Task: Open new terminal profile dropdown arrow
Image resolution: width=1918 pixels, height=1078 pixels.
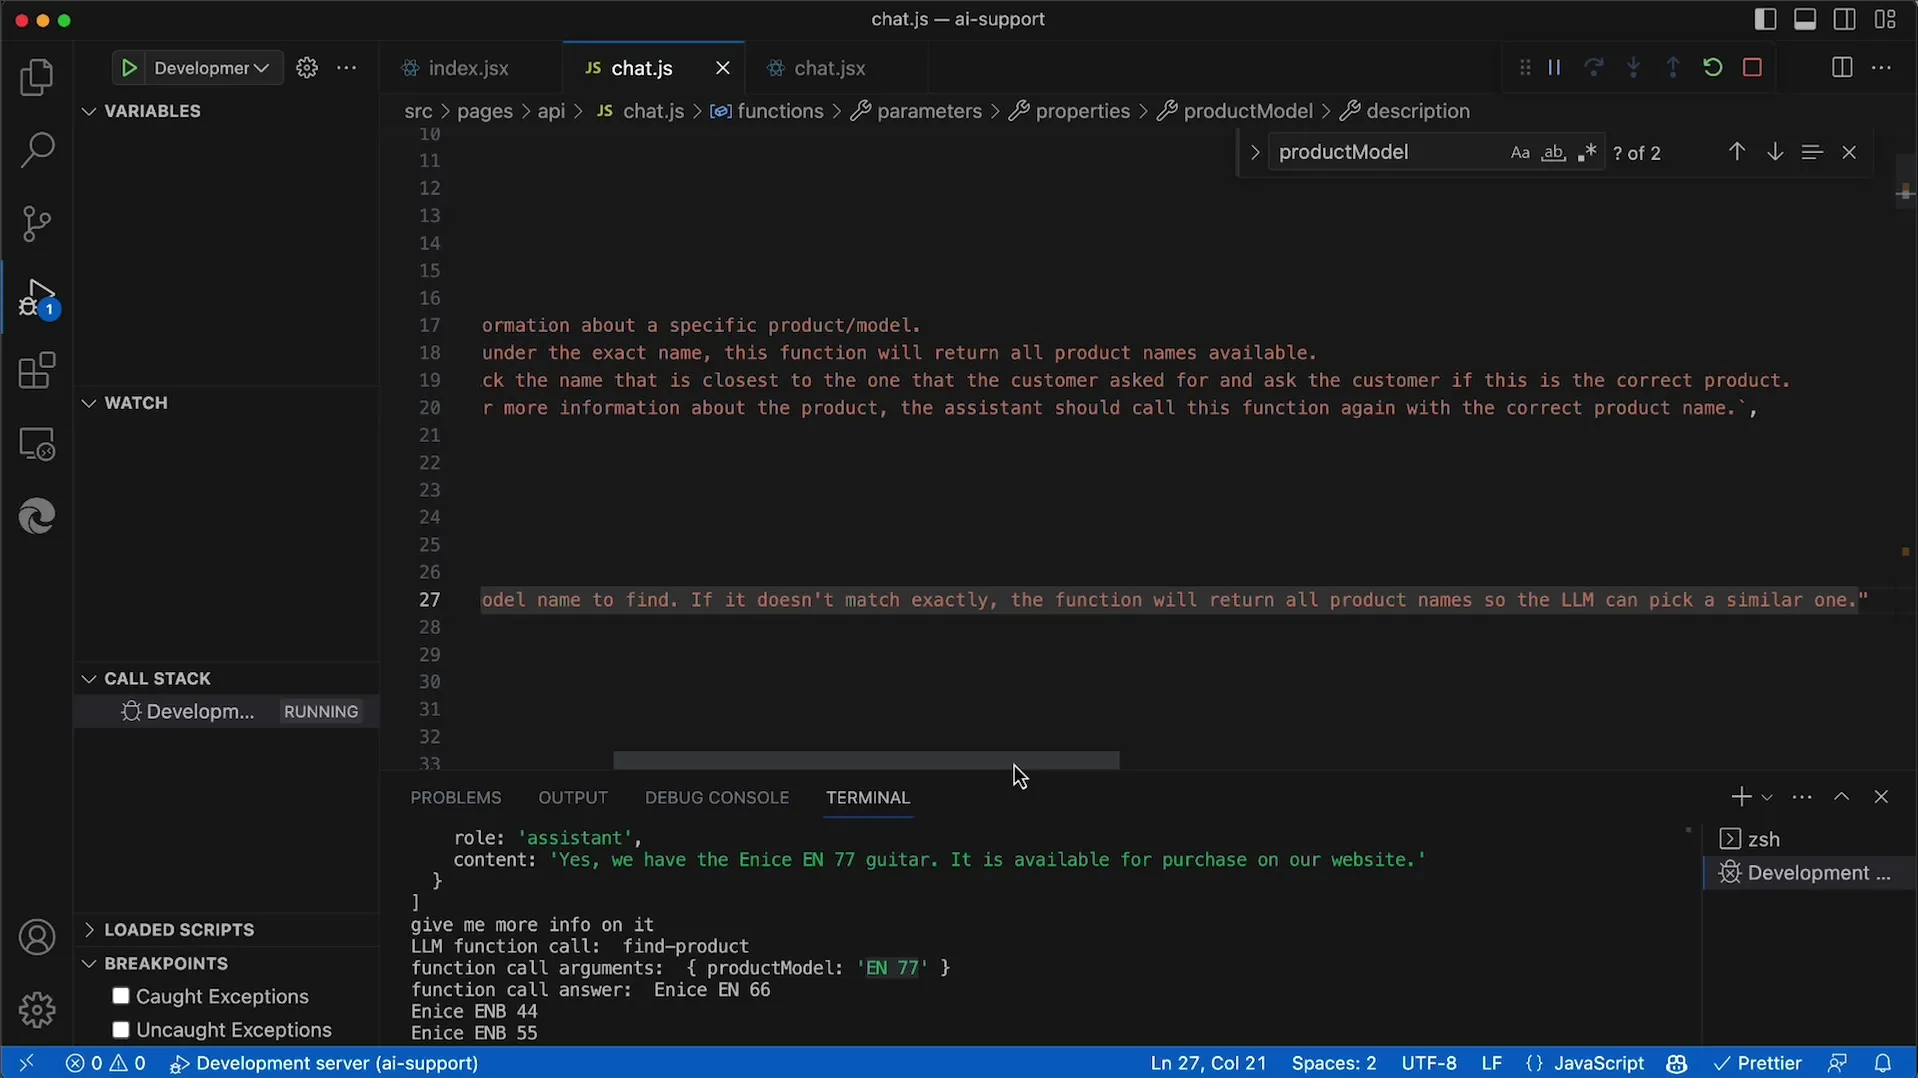Action: (x=1767, y=797)
